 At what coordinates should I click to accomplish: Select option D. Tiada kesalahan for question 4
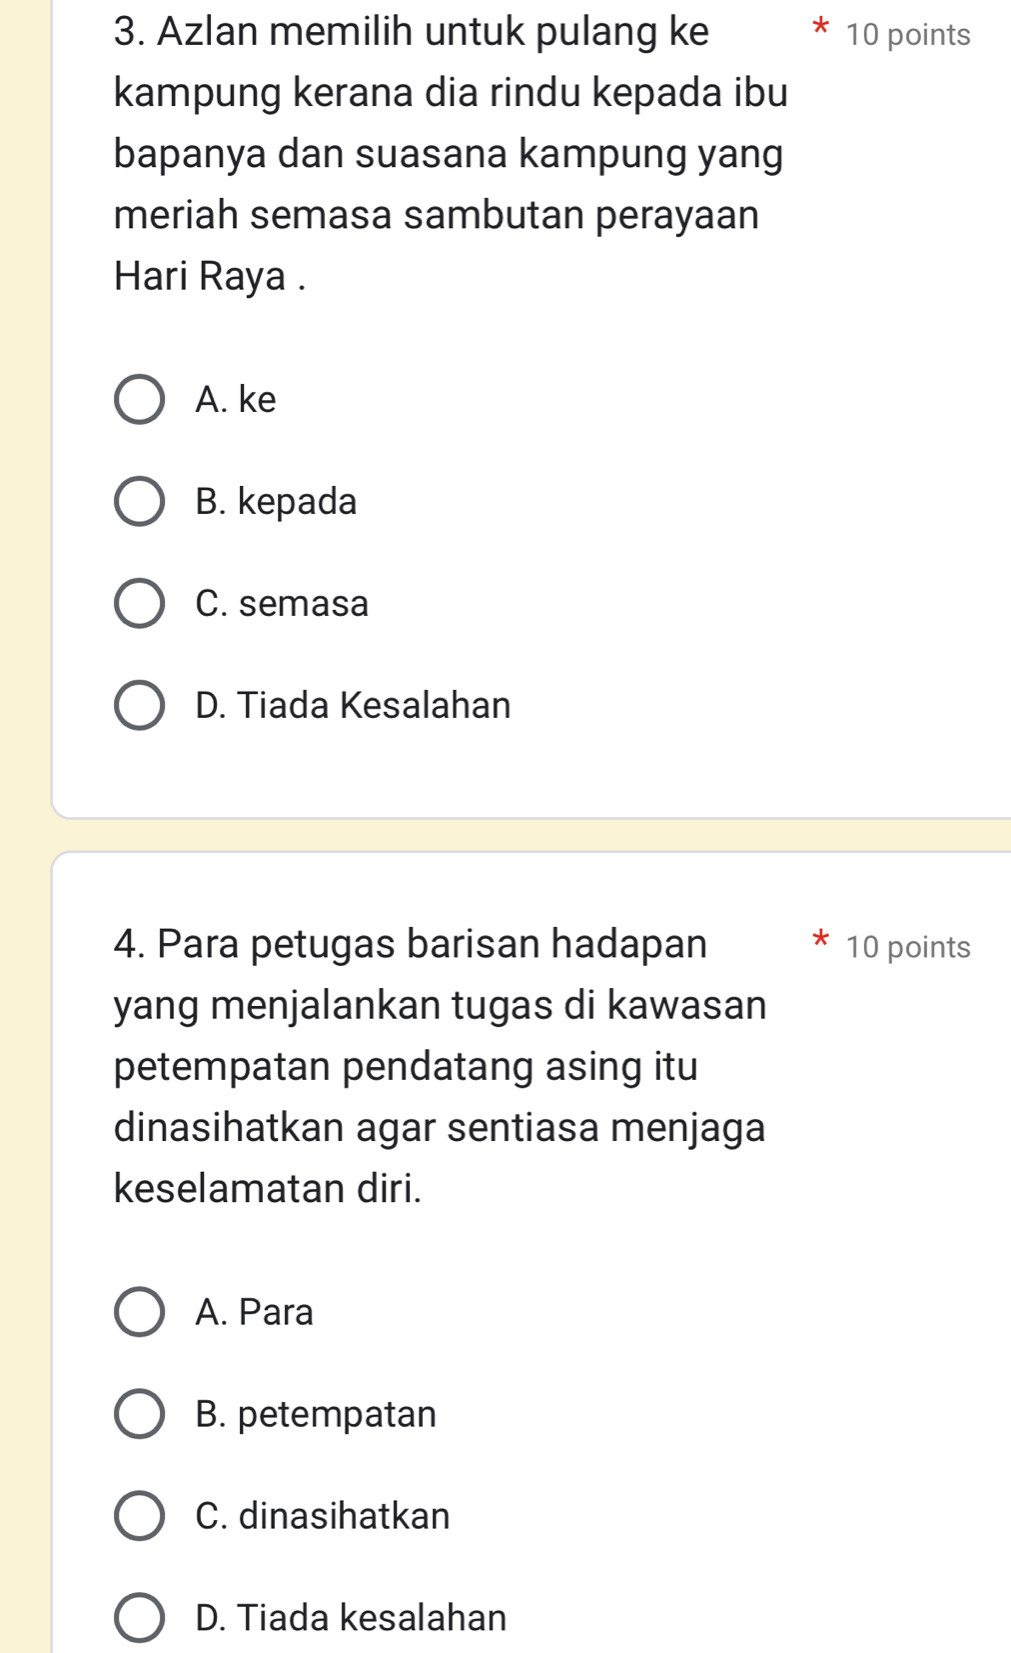[x=141, y=1617]
